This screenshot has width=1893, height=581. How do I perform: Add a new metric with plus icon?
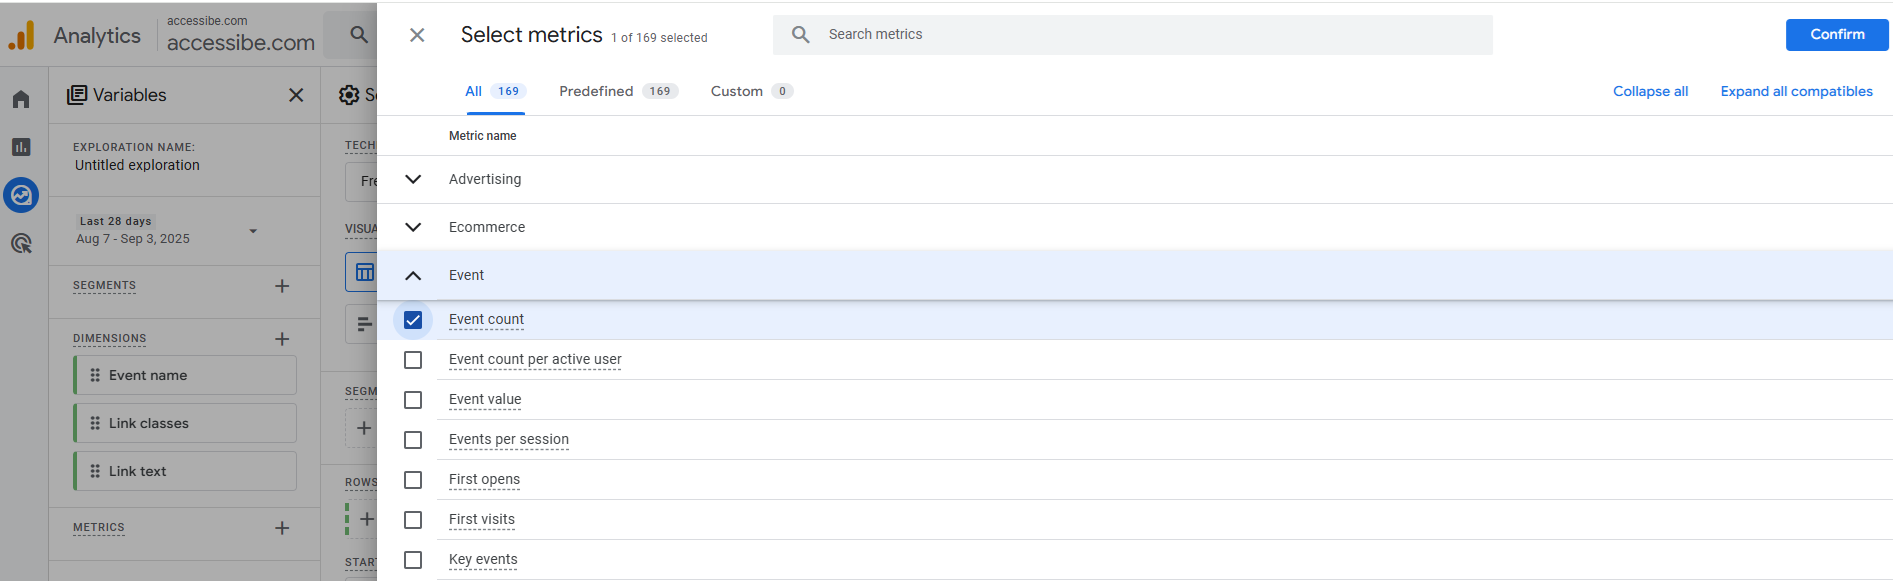(282, 528)
